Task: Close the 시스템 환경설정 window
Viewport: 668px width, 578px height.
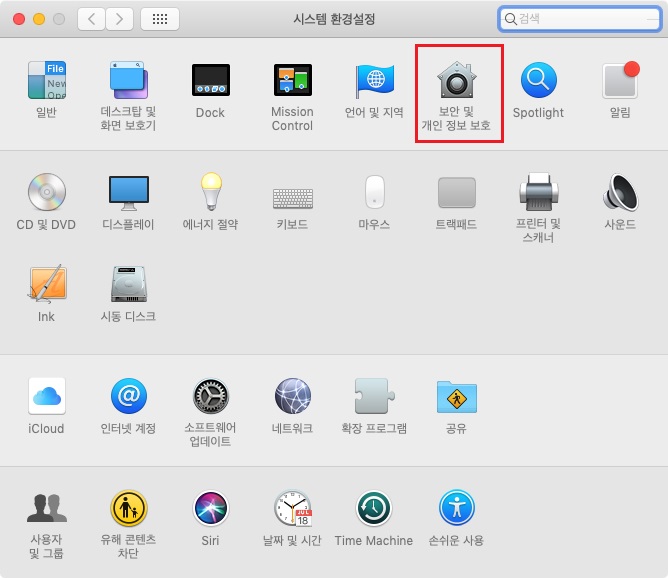Action: pos(19,19)
